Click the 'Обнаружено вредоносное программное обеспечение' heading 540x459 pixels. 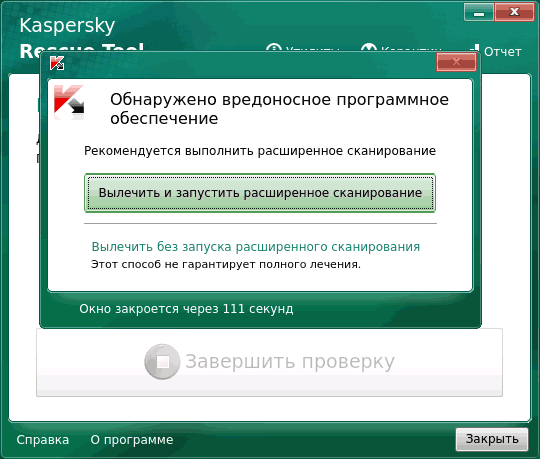coord(279,109)
